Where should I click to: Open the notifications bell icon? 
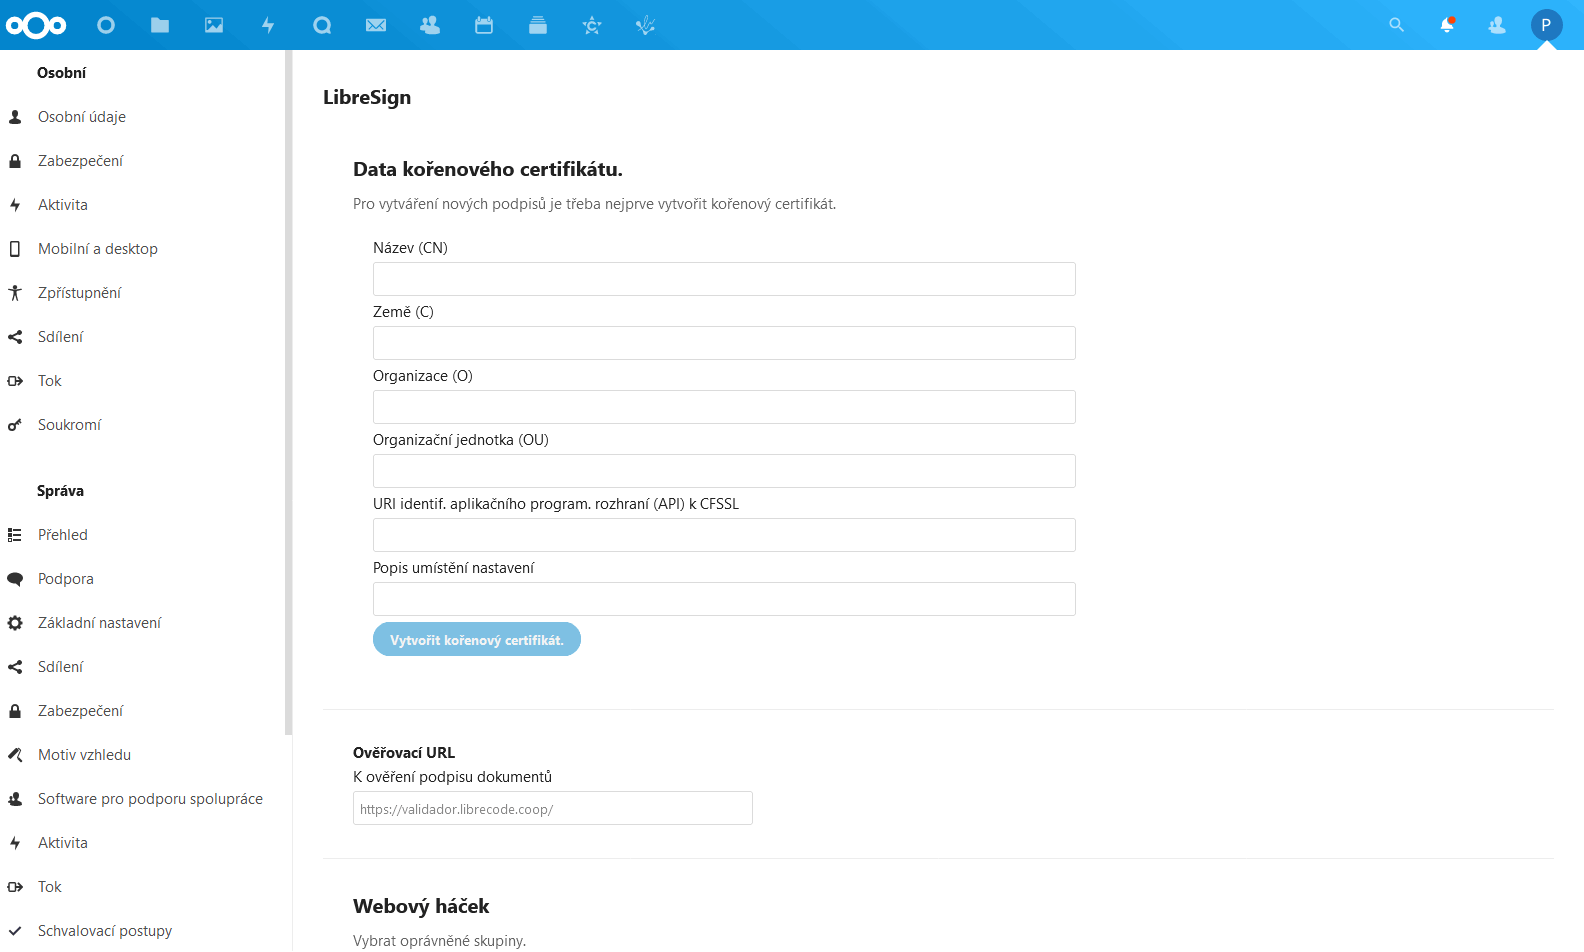[1447, 25]
